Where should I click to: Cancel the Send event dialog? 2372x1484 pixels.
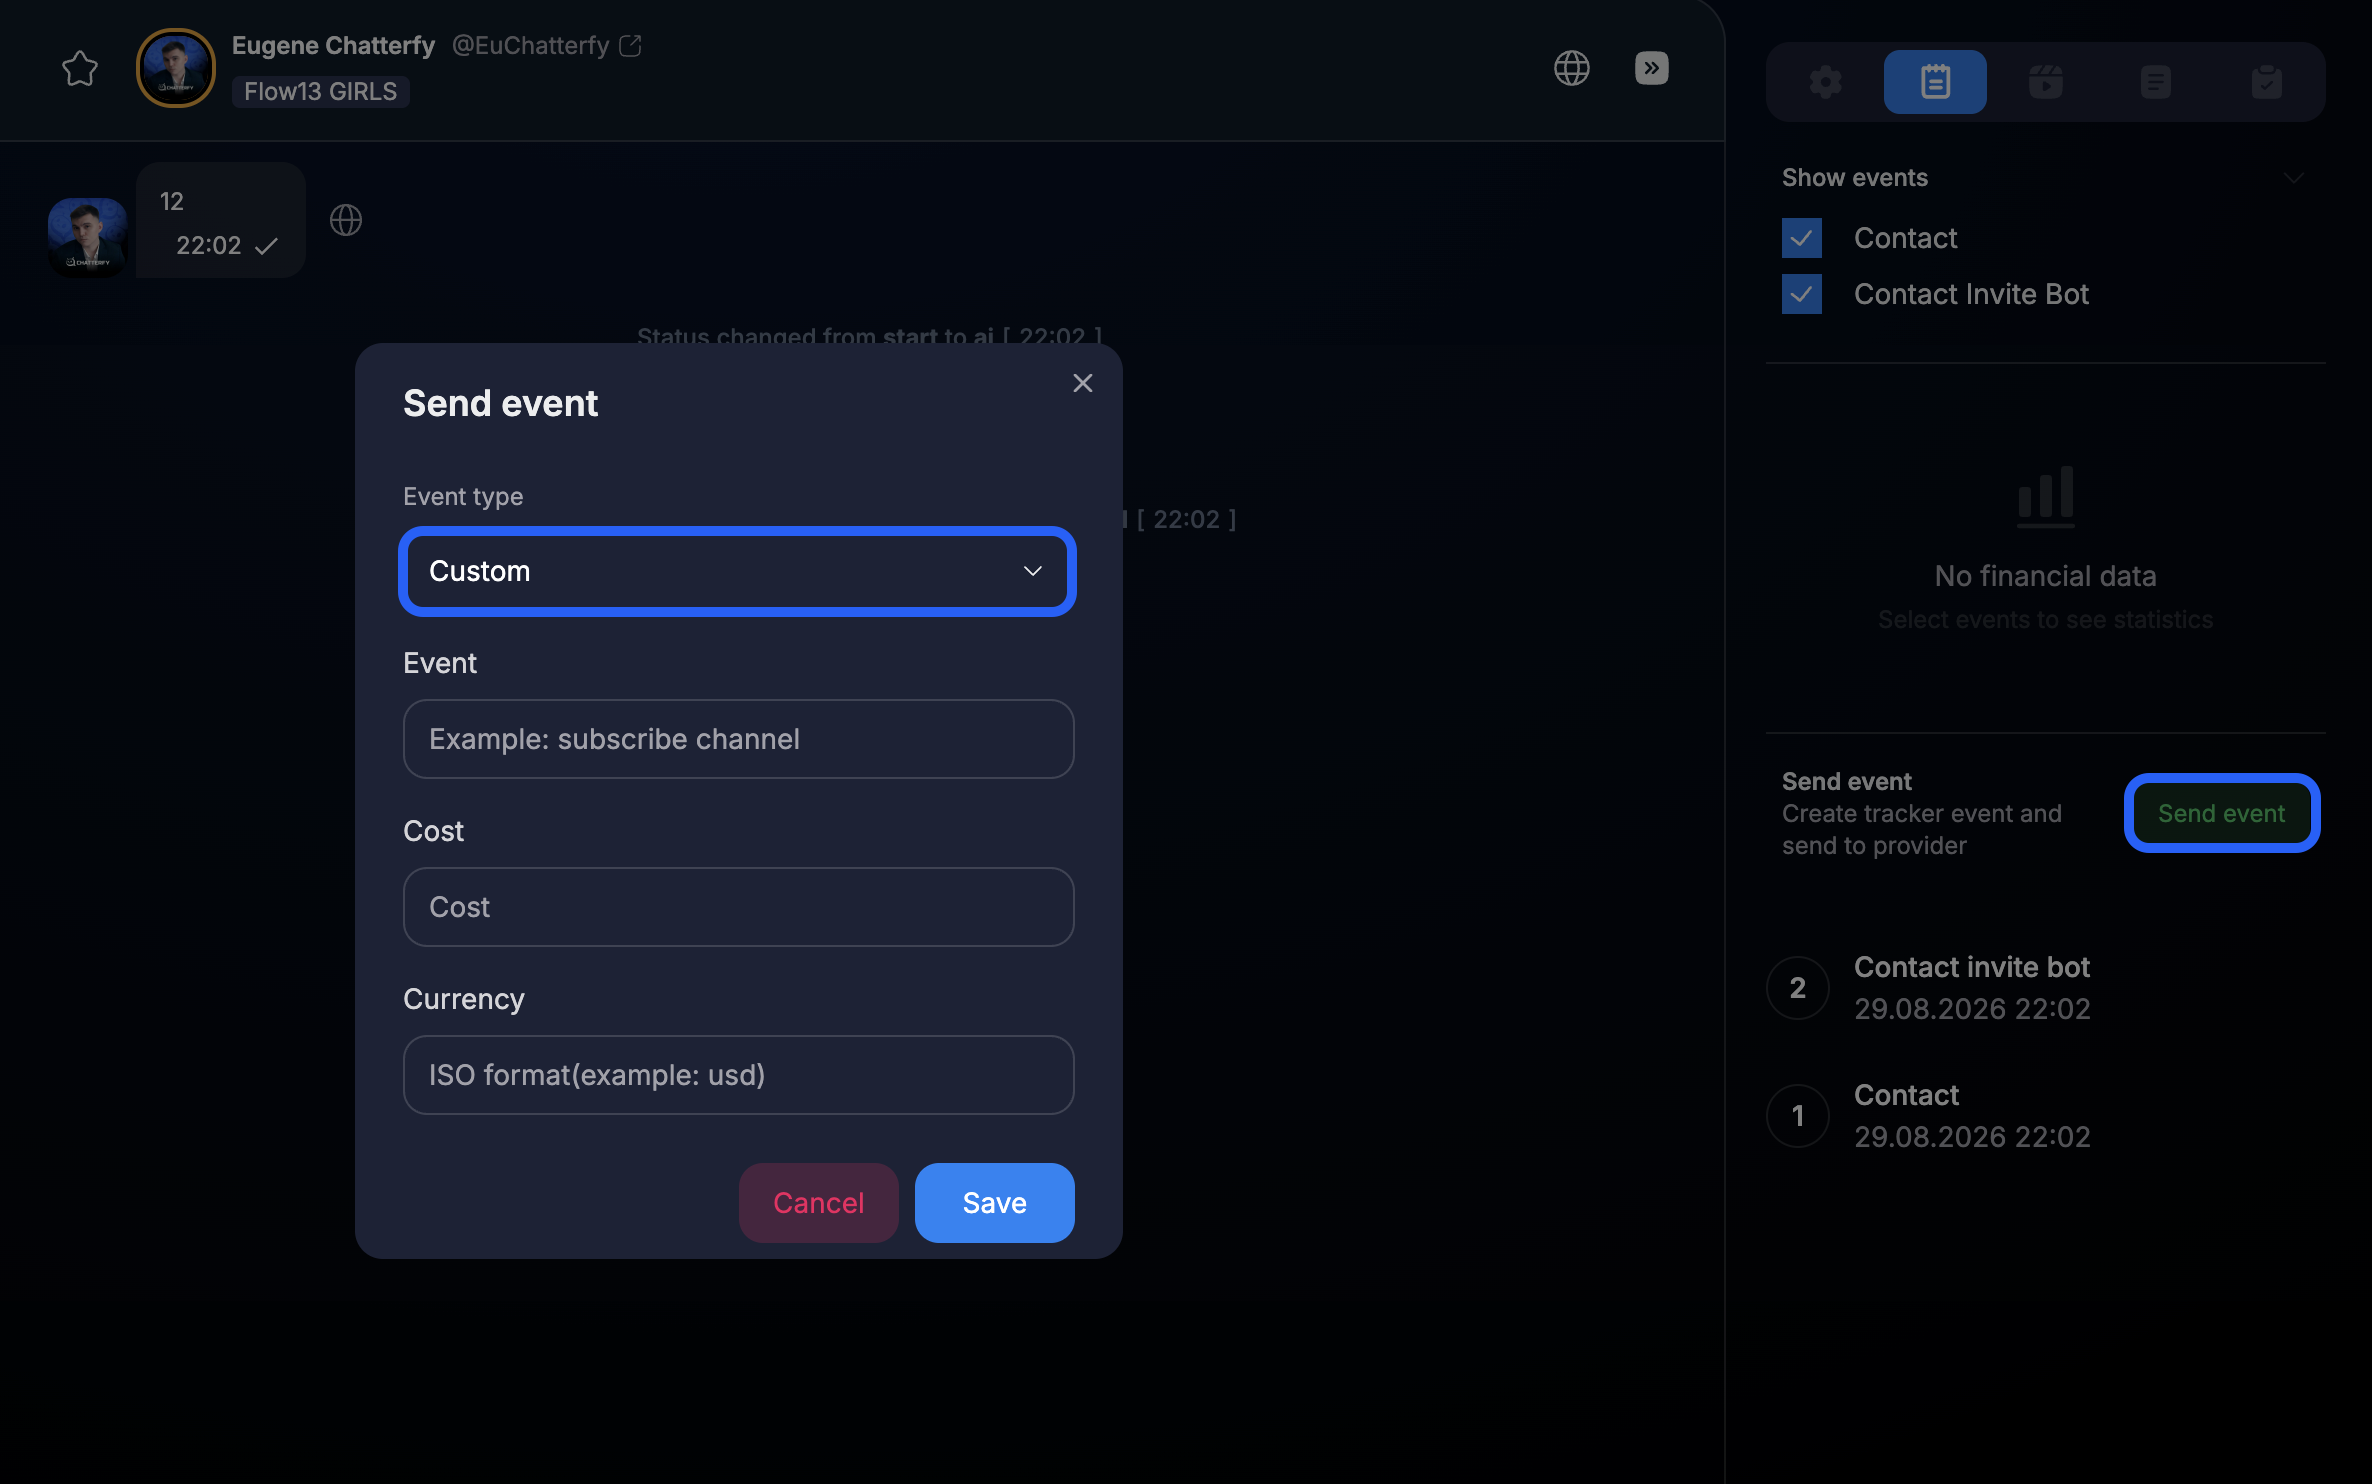click(818, 1203)
